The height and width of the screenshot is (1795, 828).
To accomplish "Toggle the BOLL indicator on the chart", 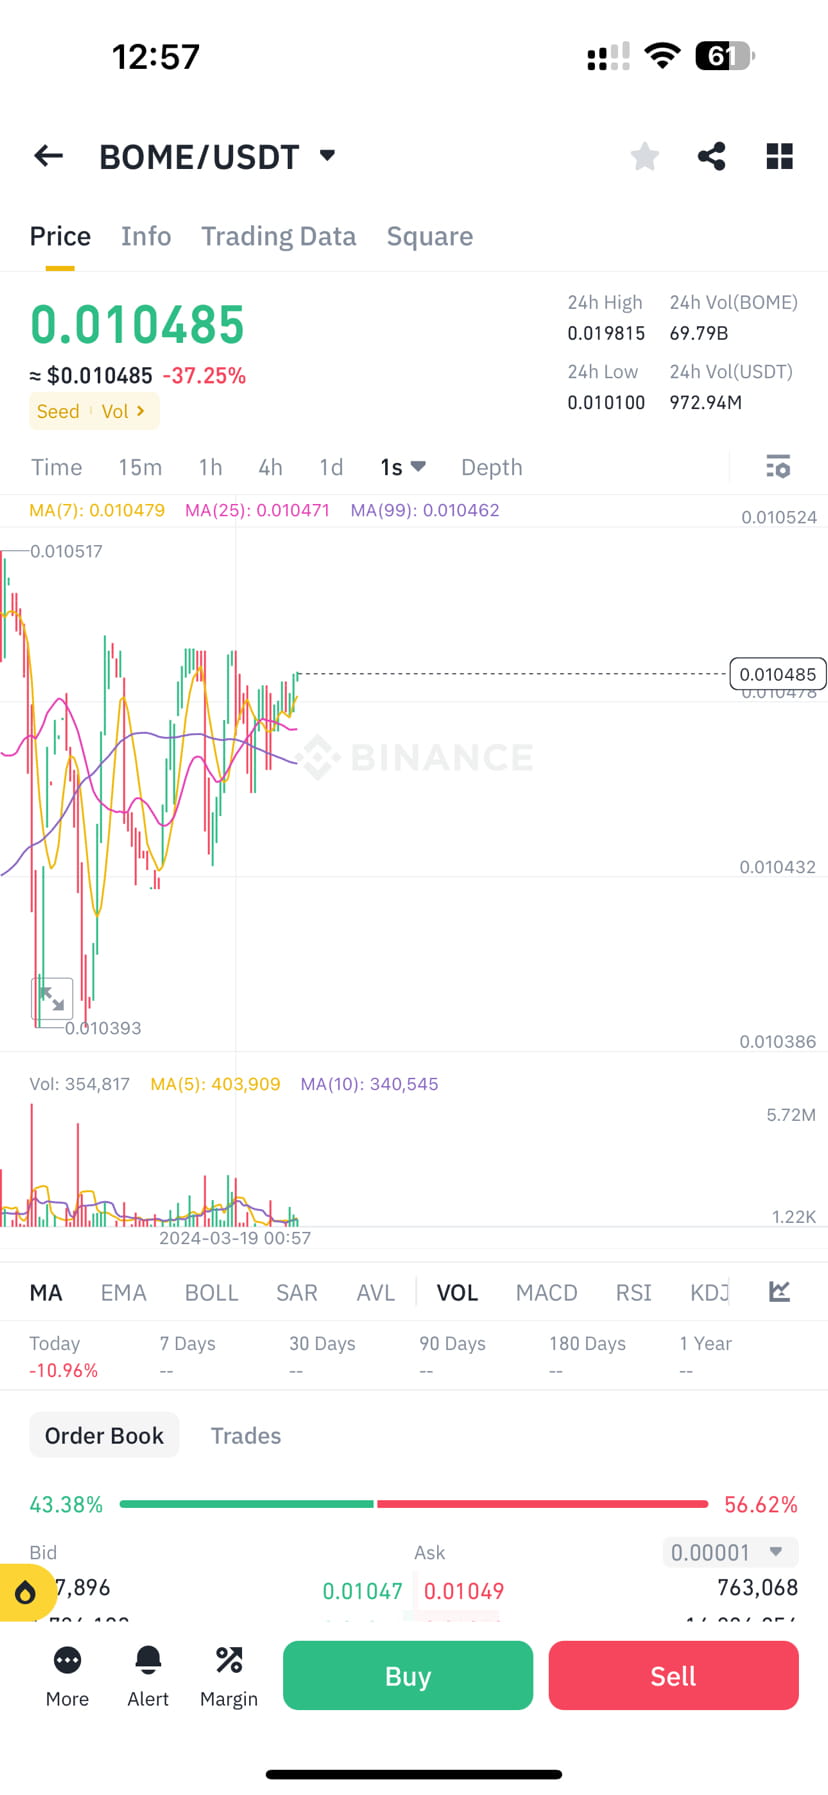I will coord(211,1292).
